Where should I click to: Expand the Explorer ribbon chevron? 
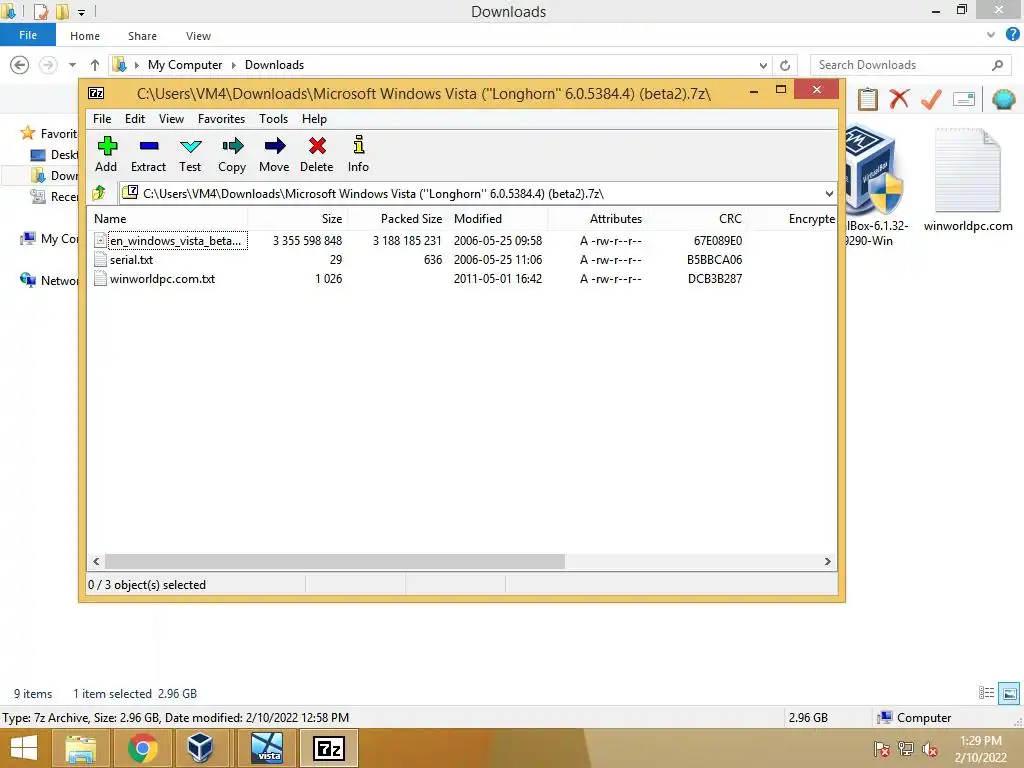(x=991, y=35)
